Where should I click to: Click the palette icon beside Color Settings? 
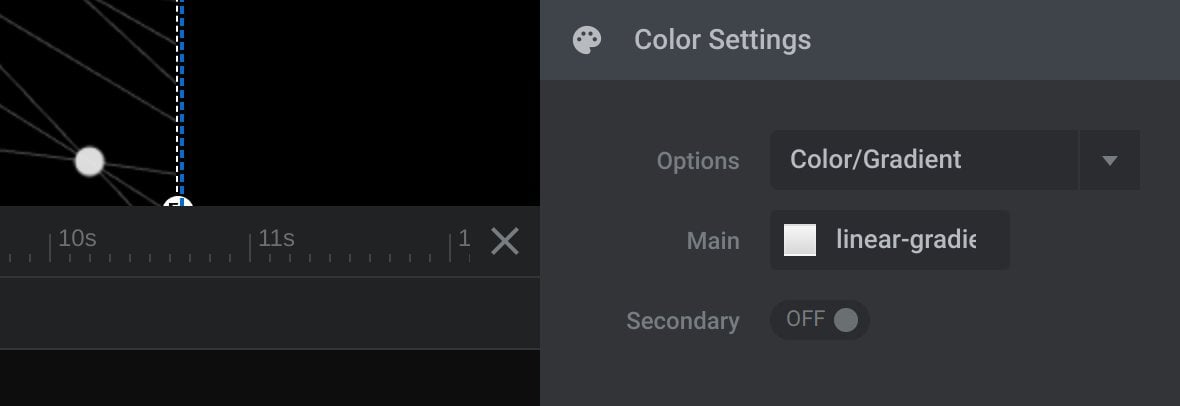pos(587,40)
